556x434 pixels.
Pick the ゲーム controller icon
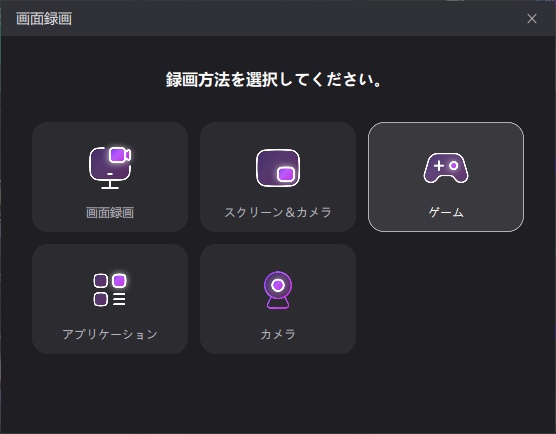446,168
